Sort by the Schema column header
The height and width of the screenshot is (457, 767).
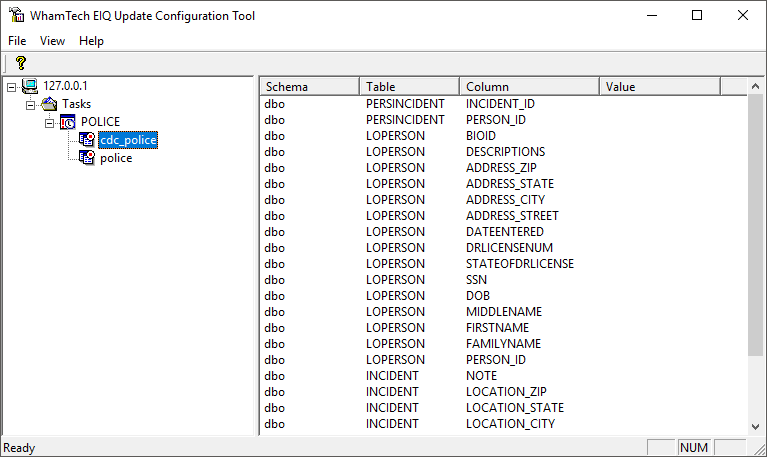click(x=309, y=87)
